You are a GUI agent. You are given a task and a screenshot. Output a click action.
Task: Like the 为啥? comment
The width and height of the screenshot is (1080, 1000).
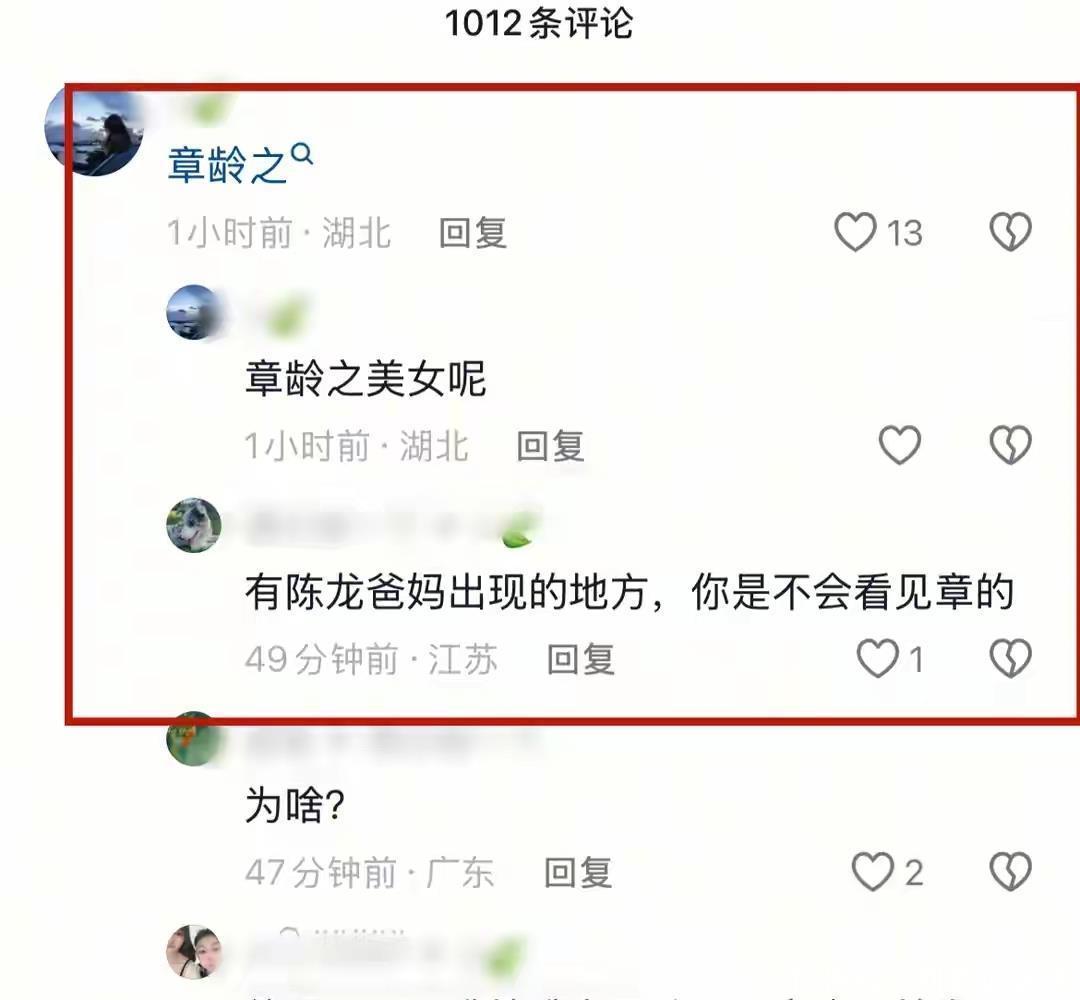(873, 872)
